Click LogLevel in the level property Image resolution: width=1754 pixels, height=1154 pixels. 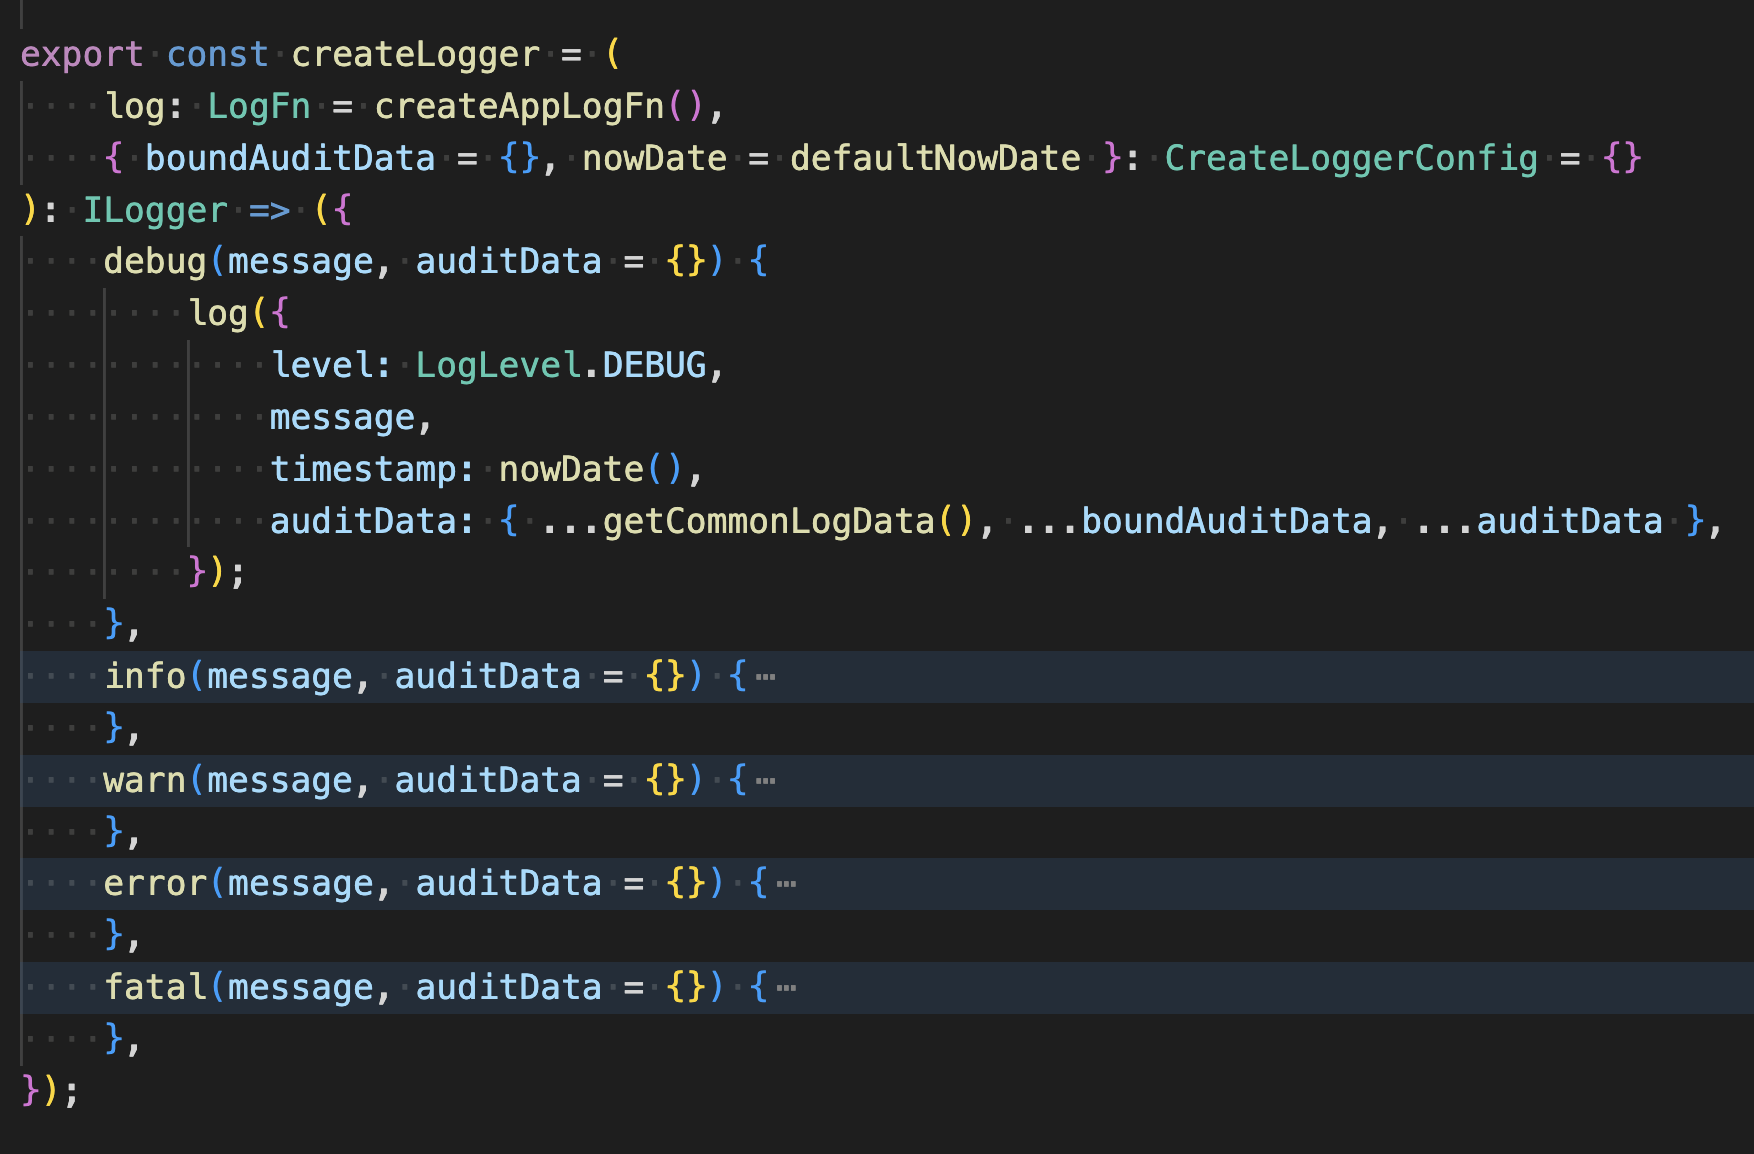click(498, 366)
